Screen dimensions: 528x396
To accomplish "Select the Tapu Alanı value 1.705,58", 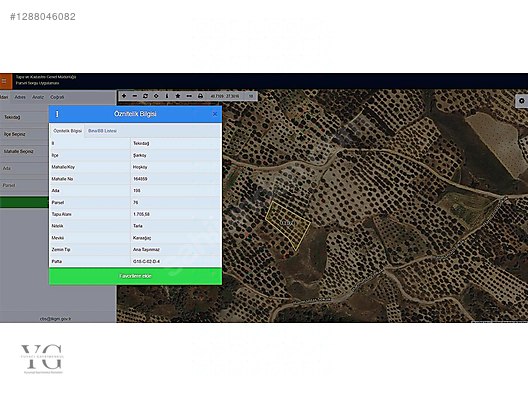I will (x=141, y=214).
